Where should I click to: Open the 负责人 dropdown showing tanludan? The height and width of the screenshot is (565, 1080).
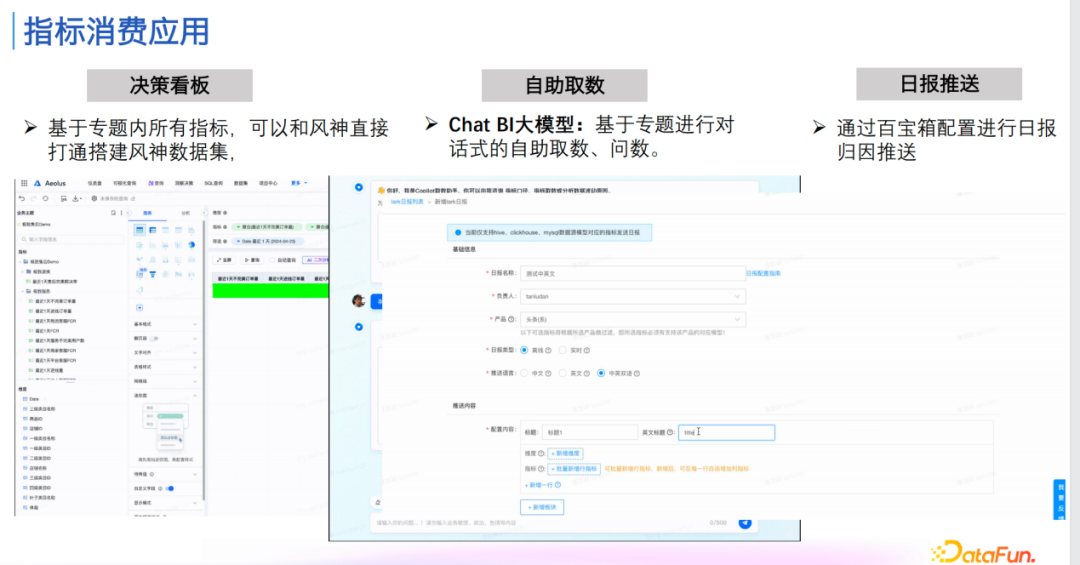632,296
